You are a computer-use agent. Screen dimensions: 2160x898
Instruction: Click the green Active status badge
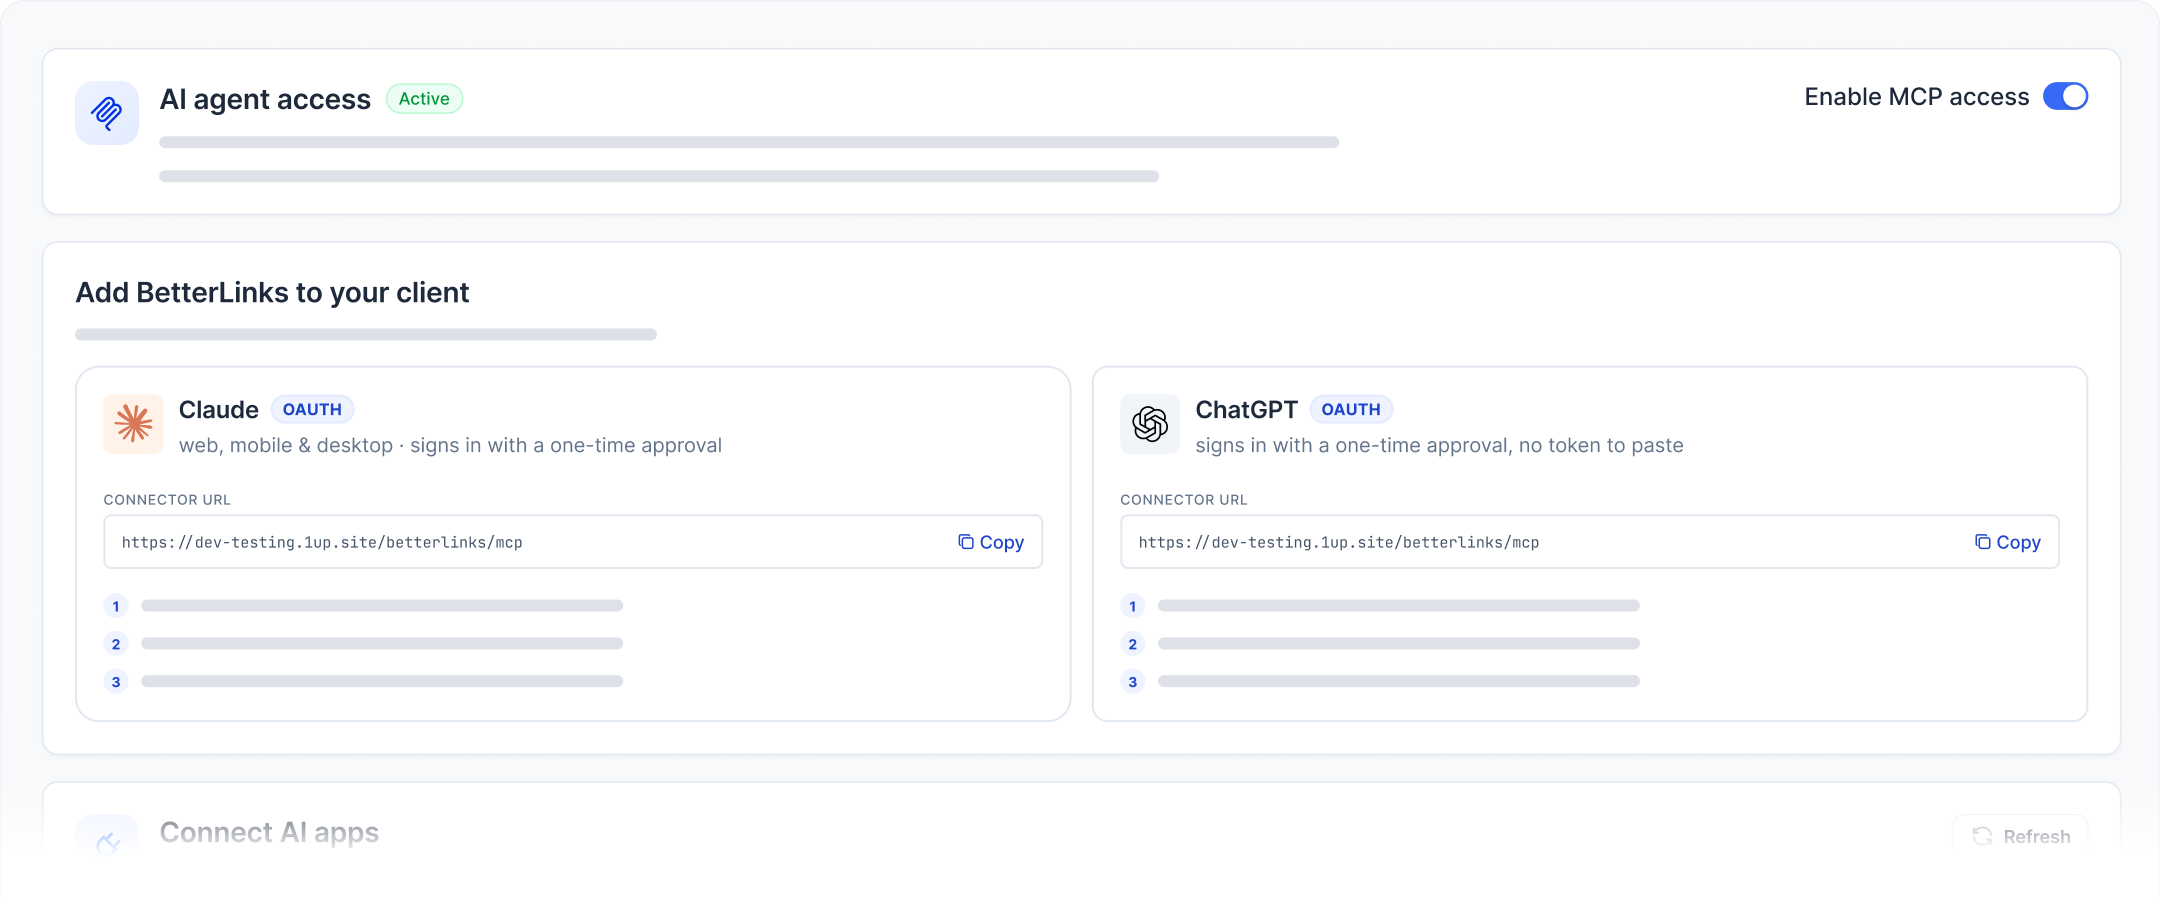click(x=424, y=99)
